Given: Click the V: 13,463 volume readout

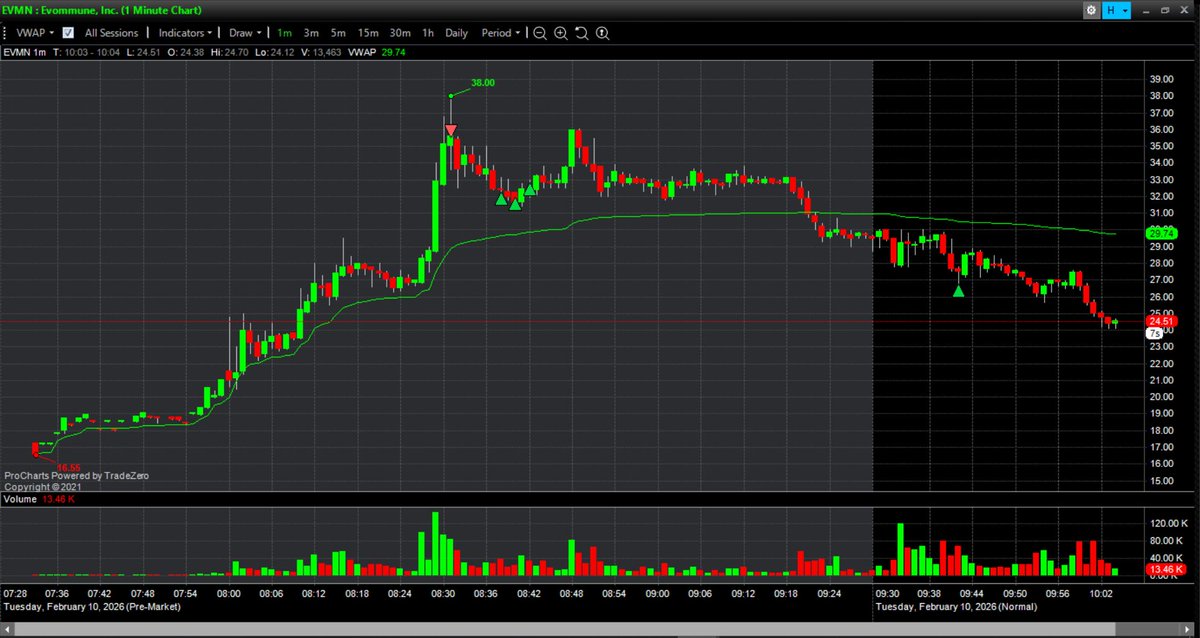Looking at the screenshot, I should click(x=322, y=52).
